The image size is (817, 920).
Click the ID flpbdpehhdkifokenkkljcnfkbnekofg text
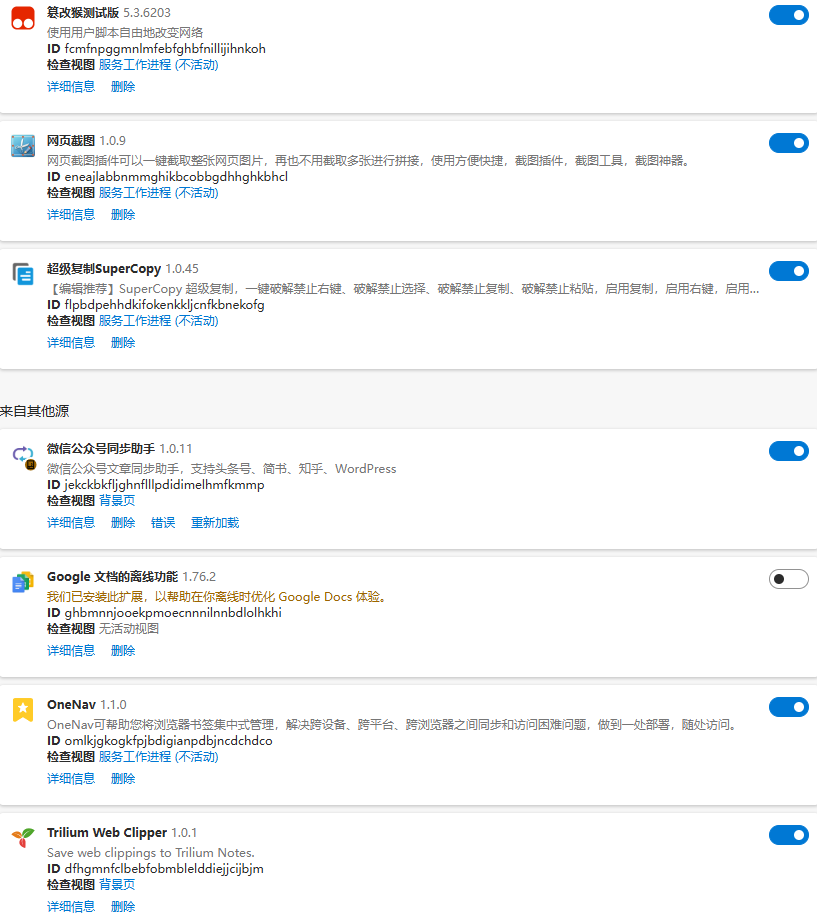click(x=156, y=305)
